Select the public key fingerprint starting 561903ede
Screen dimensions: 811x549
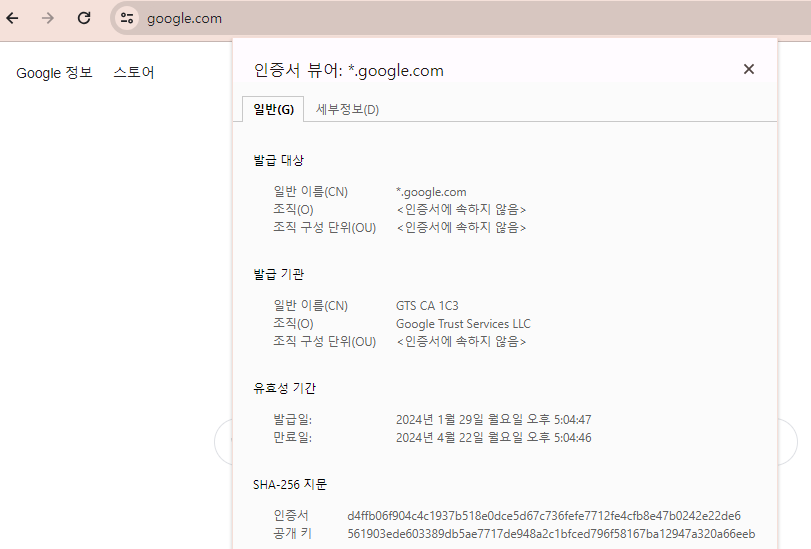(551, 533)
